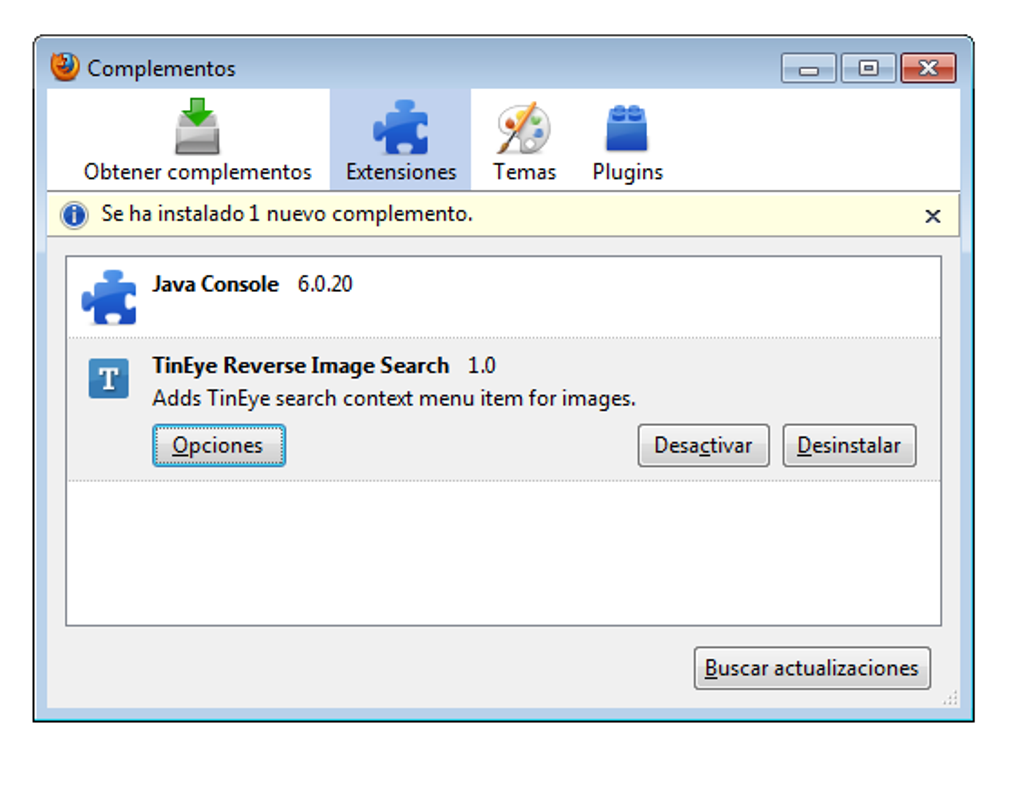The height and width of the screenshot is (804, 1020).
Task: Open the Obtener complementos section icon
Action: [x=197, y=126]
